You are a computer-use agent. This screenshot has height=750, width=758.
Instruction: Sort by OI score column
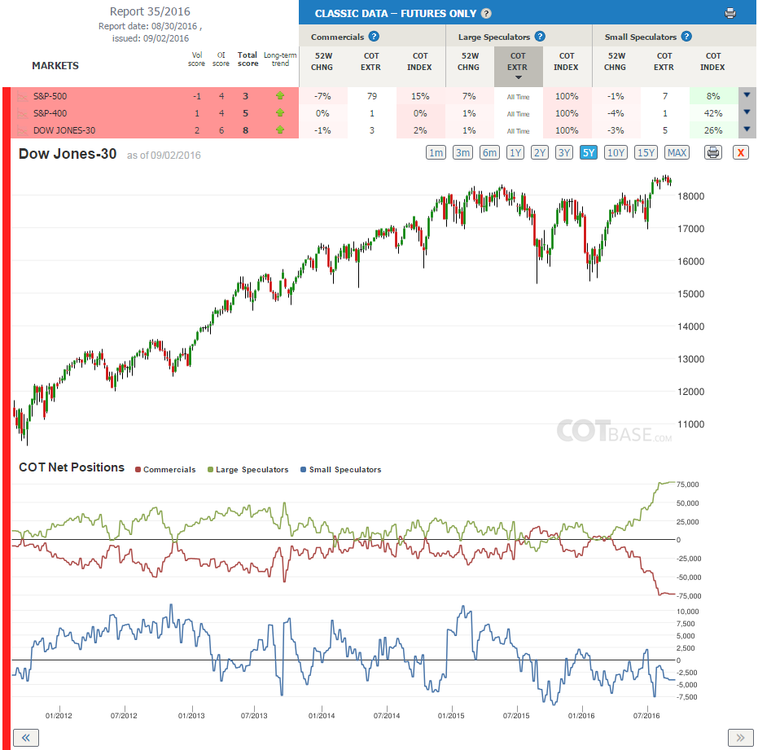(221, 59)
